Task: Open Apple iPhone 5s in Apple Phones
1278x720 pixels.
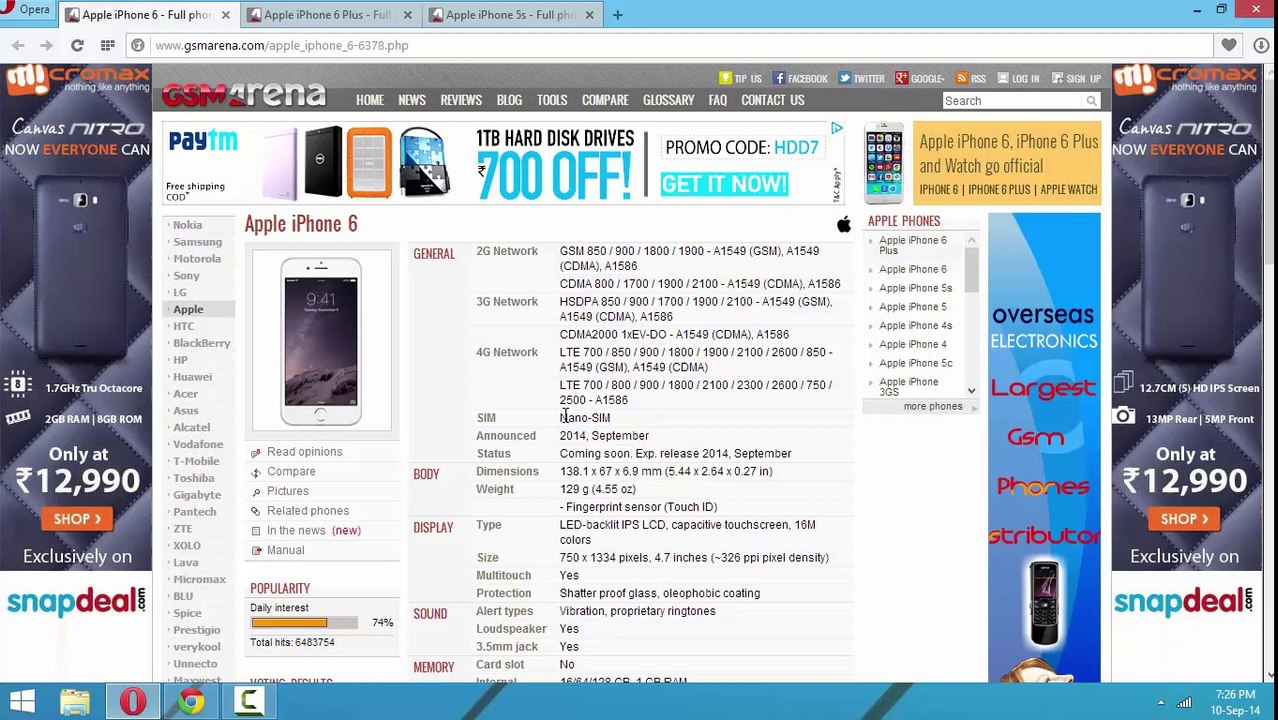Action: (915, 288)
